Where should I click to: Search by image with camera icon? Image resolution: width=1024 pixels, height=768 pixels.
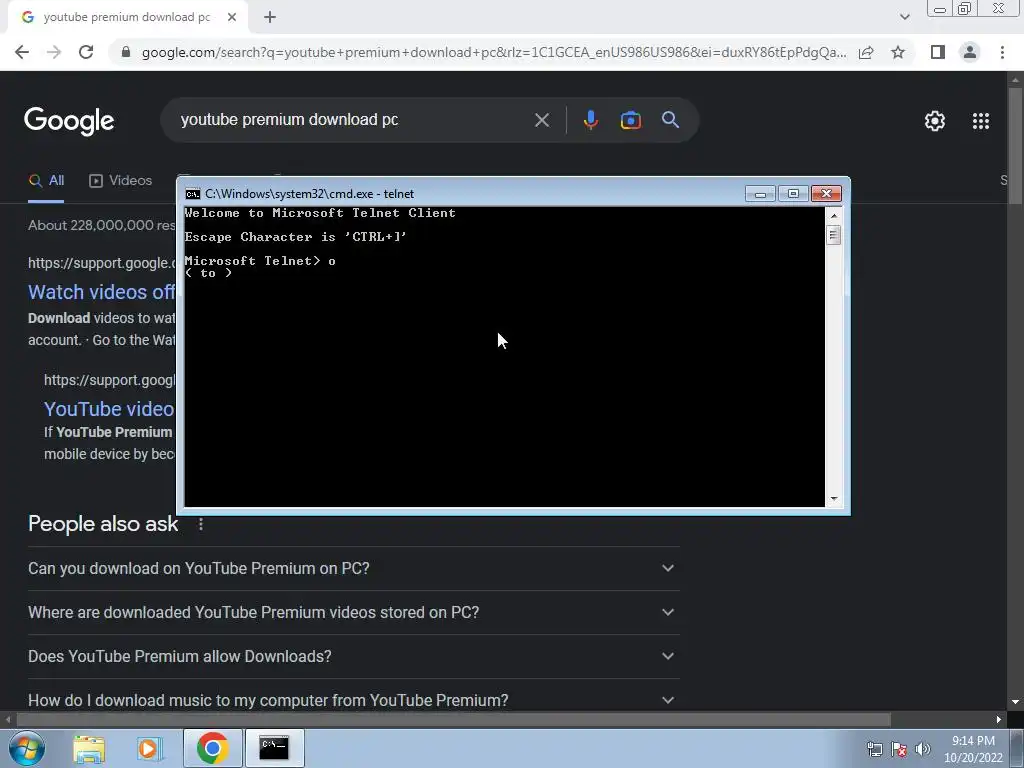(630, 120)
